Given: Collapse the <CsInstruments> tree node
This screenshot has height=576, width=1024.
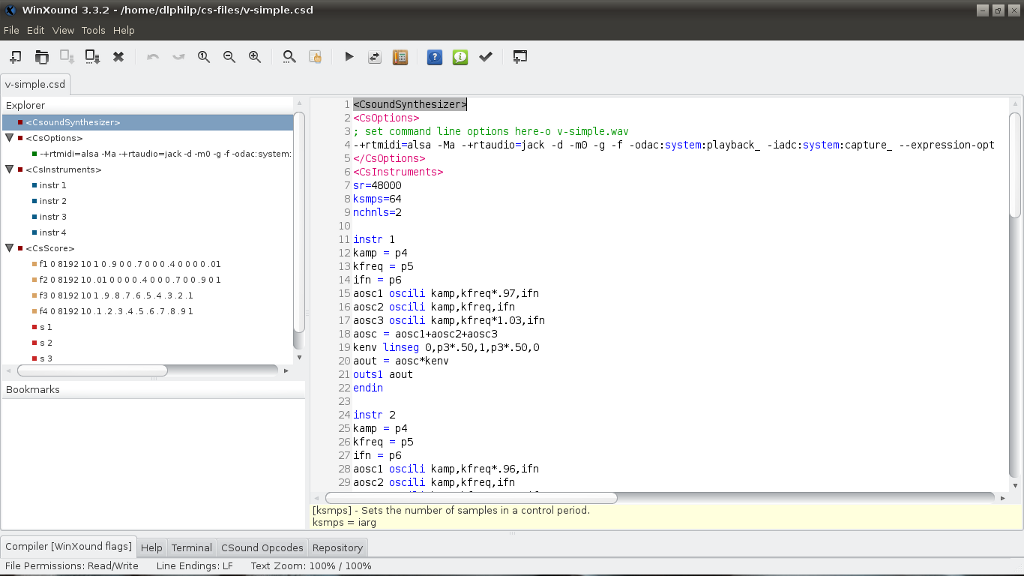Looking at the screenshot, I should [9, 169].
